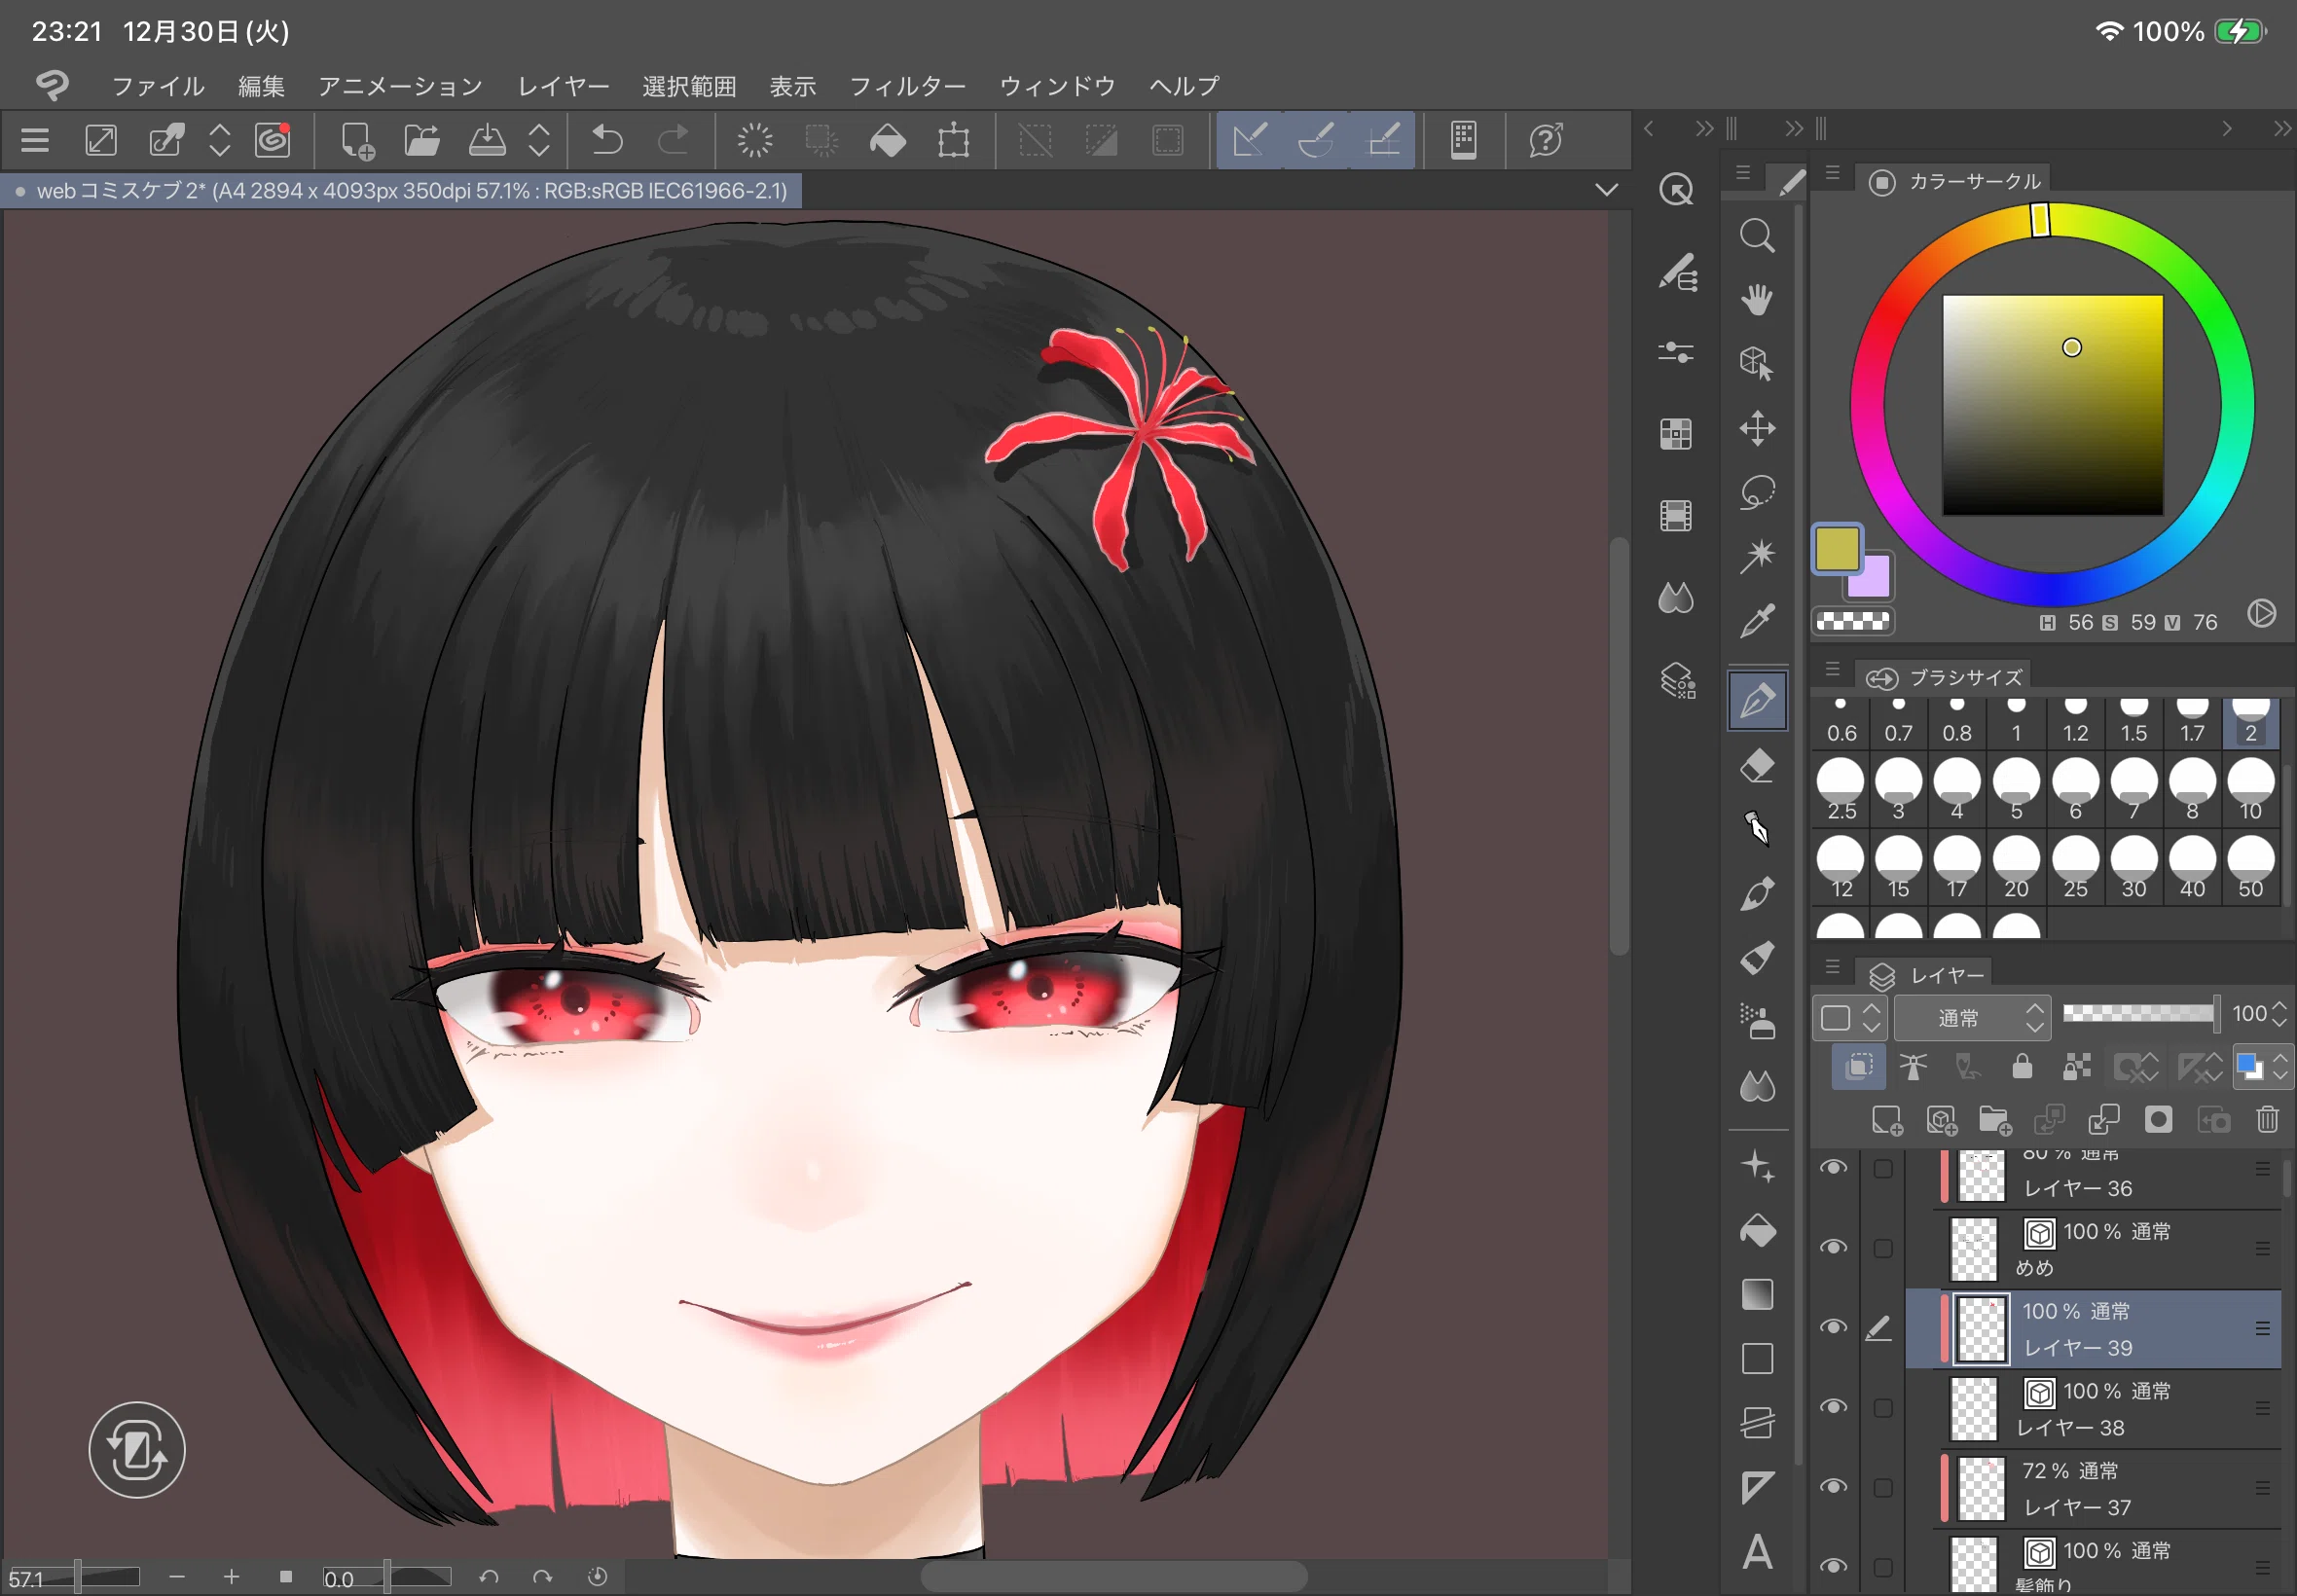Screen dimensions: 2297x1596
Task: Click the Undo arrow in command bar
Action: click(607, 140)
